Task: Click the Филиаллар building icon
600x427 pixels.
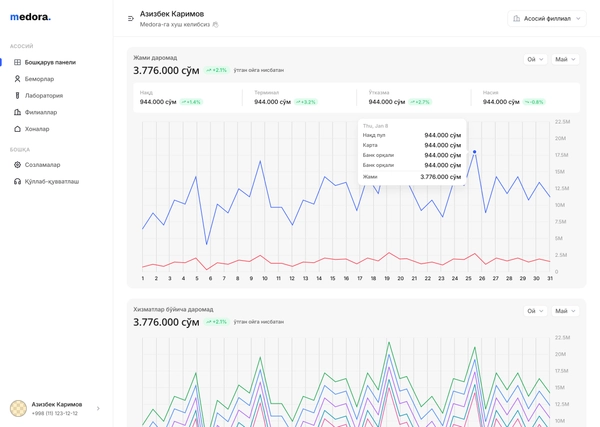Action: click(x=17, y=112)
